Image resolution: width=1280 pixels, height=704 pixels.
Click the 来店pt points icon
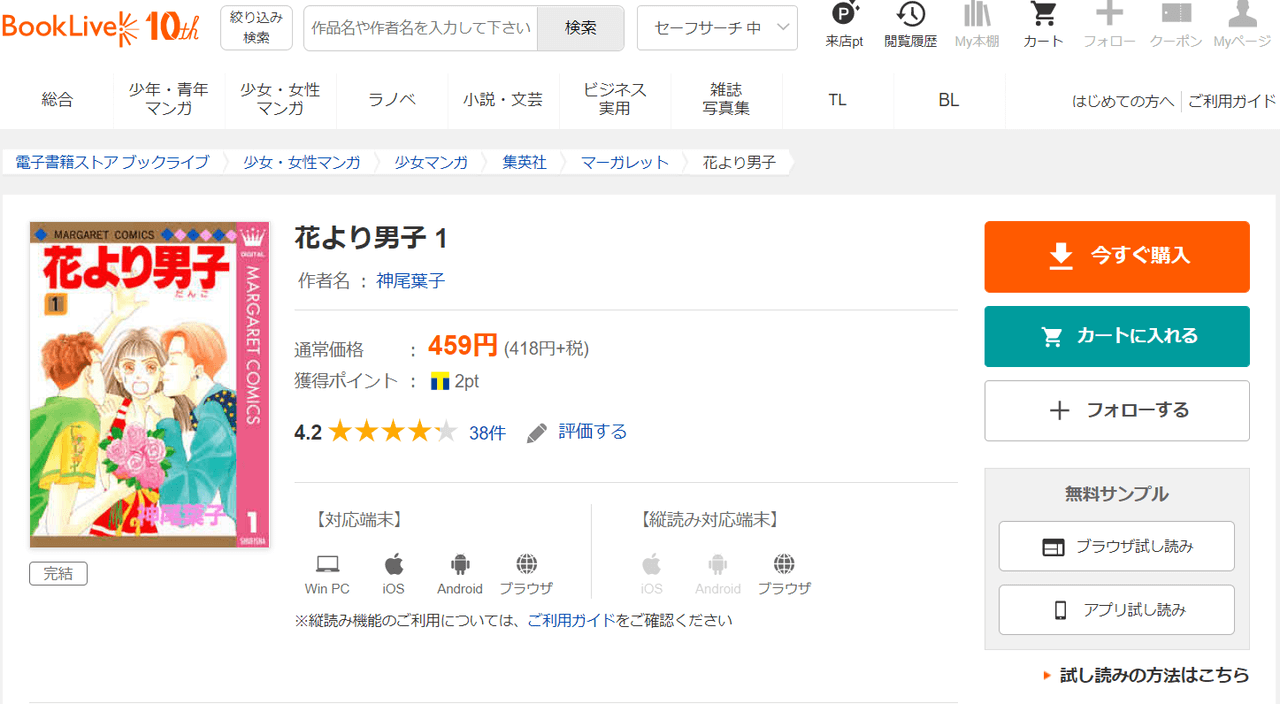pyautogui.click(x=845, y=25)
